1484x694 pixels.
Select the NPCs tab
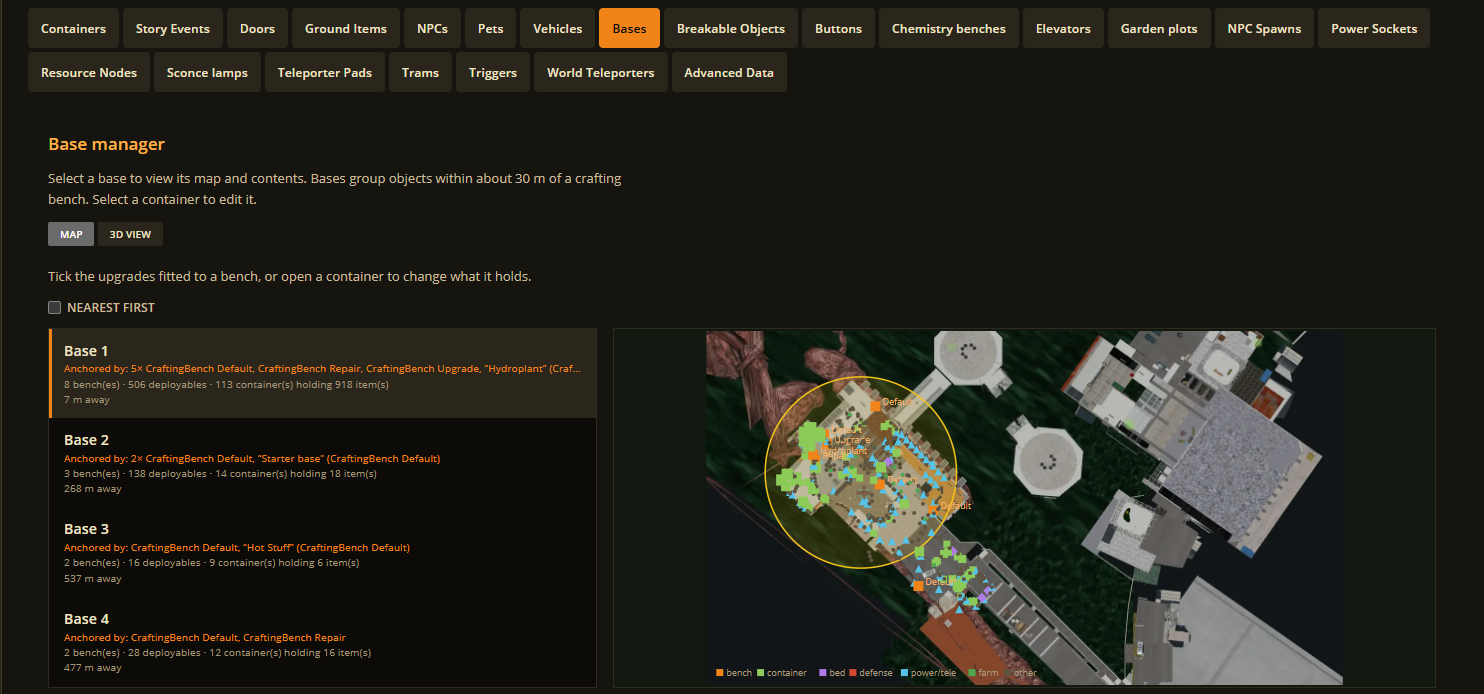point(433,29)
